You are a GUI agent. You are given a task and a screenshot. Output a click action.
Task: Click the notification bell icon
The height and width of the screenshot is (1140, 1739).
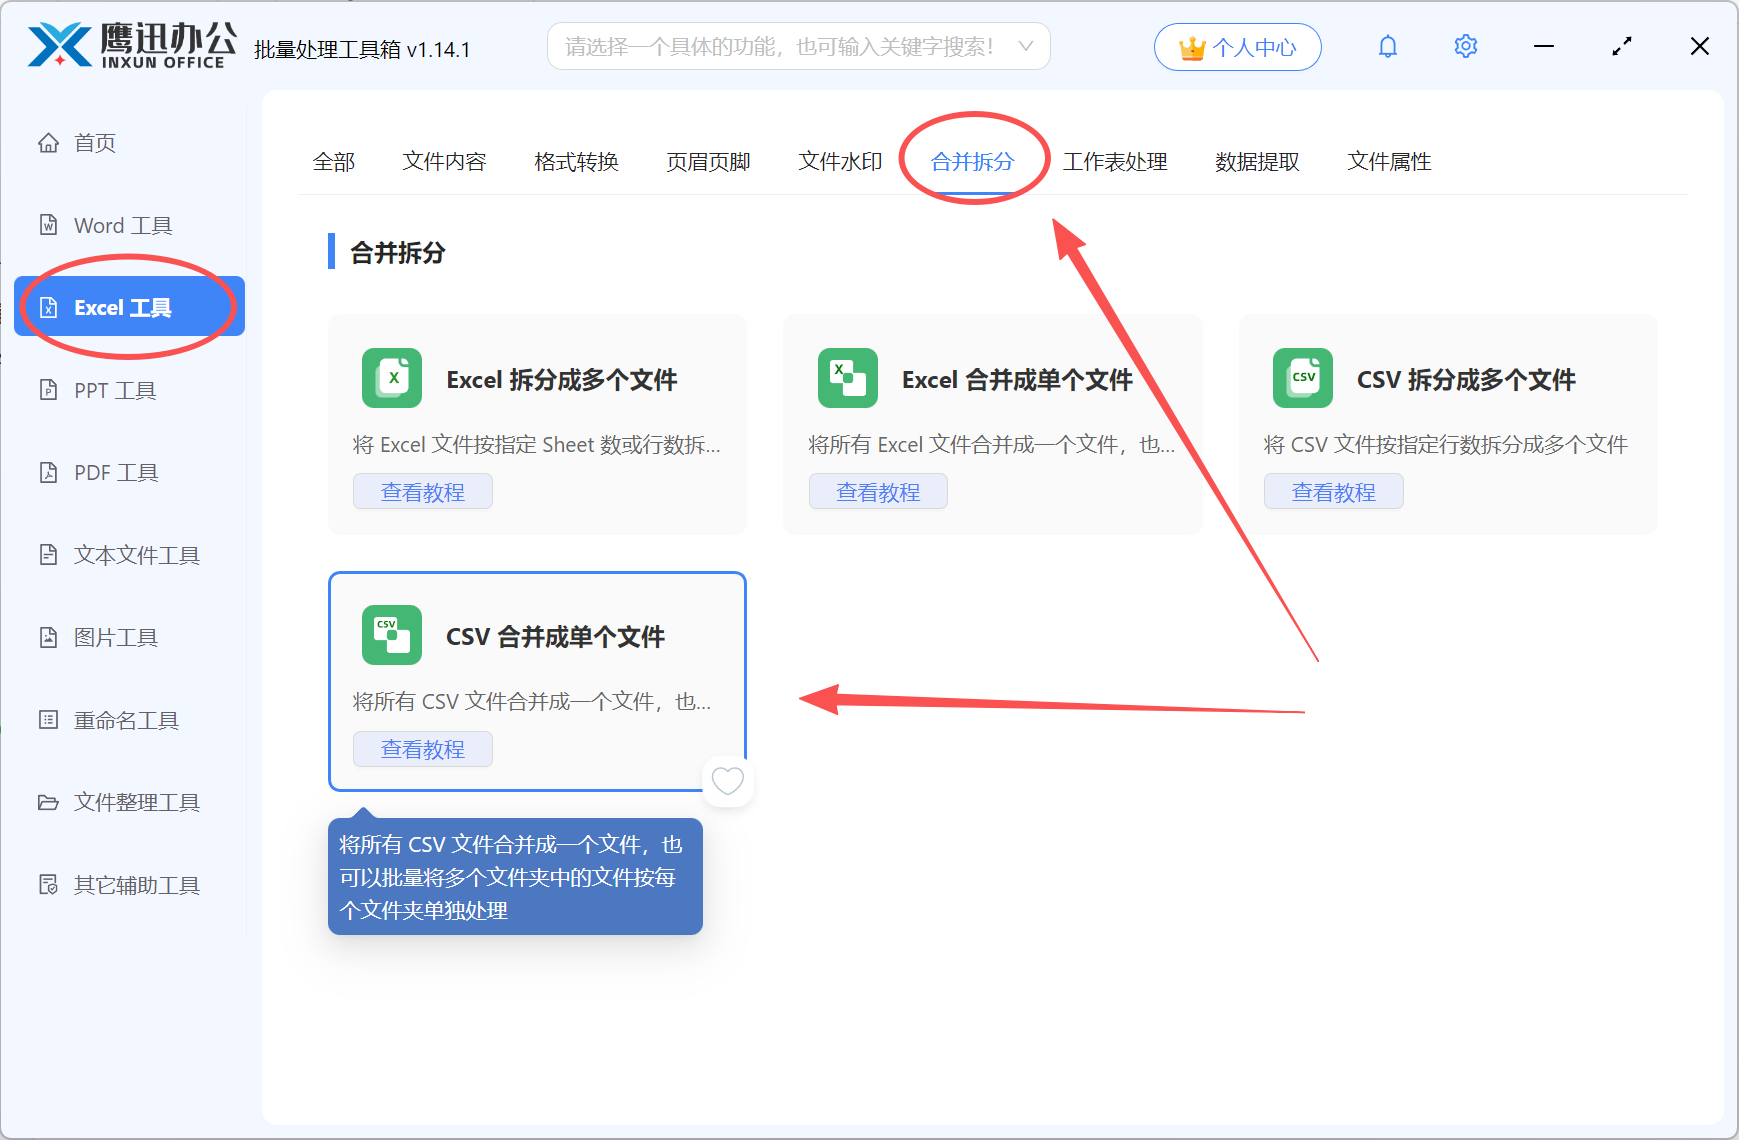[1388, 45]
